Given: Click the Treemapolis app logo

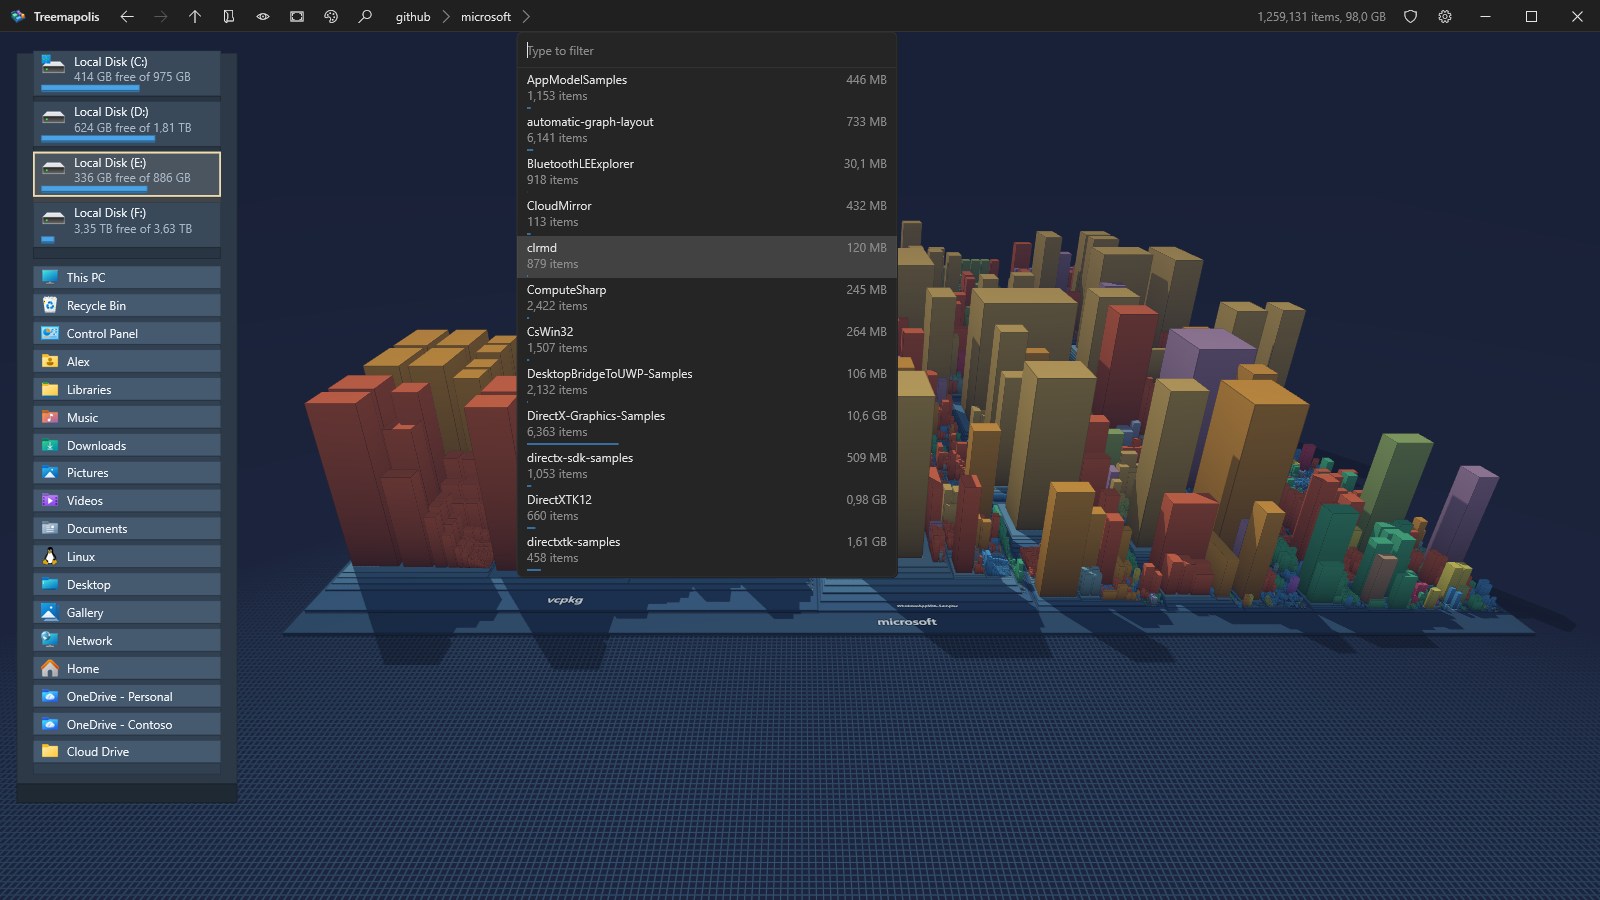Looking at the screenshot, I should (18, 17).
